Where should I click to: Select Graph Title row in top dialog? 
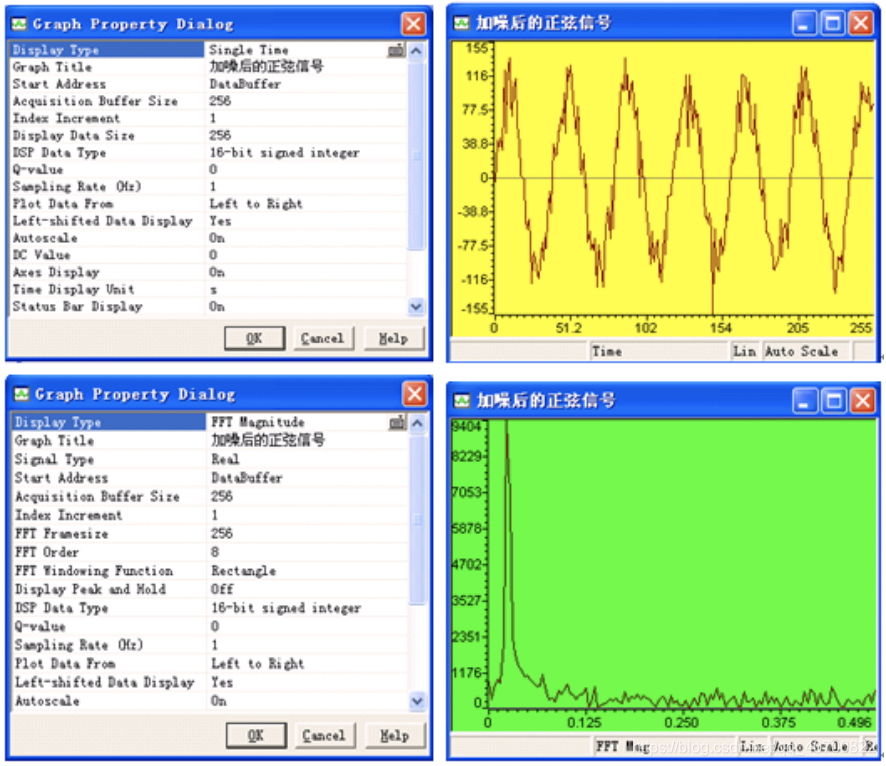pos(209,67)
